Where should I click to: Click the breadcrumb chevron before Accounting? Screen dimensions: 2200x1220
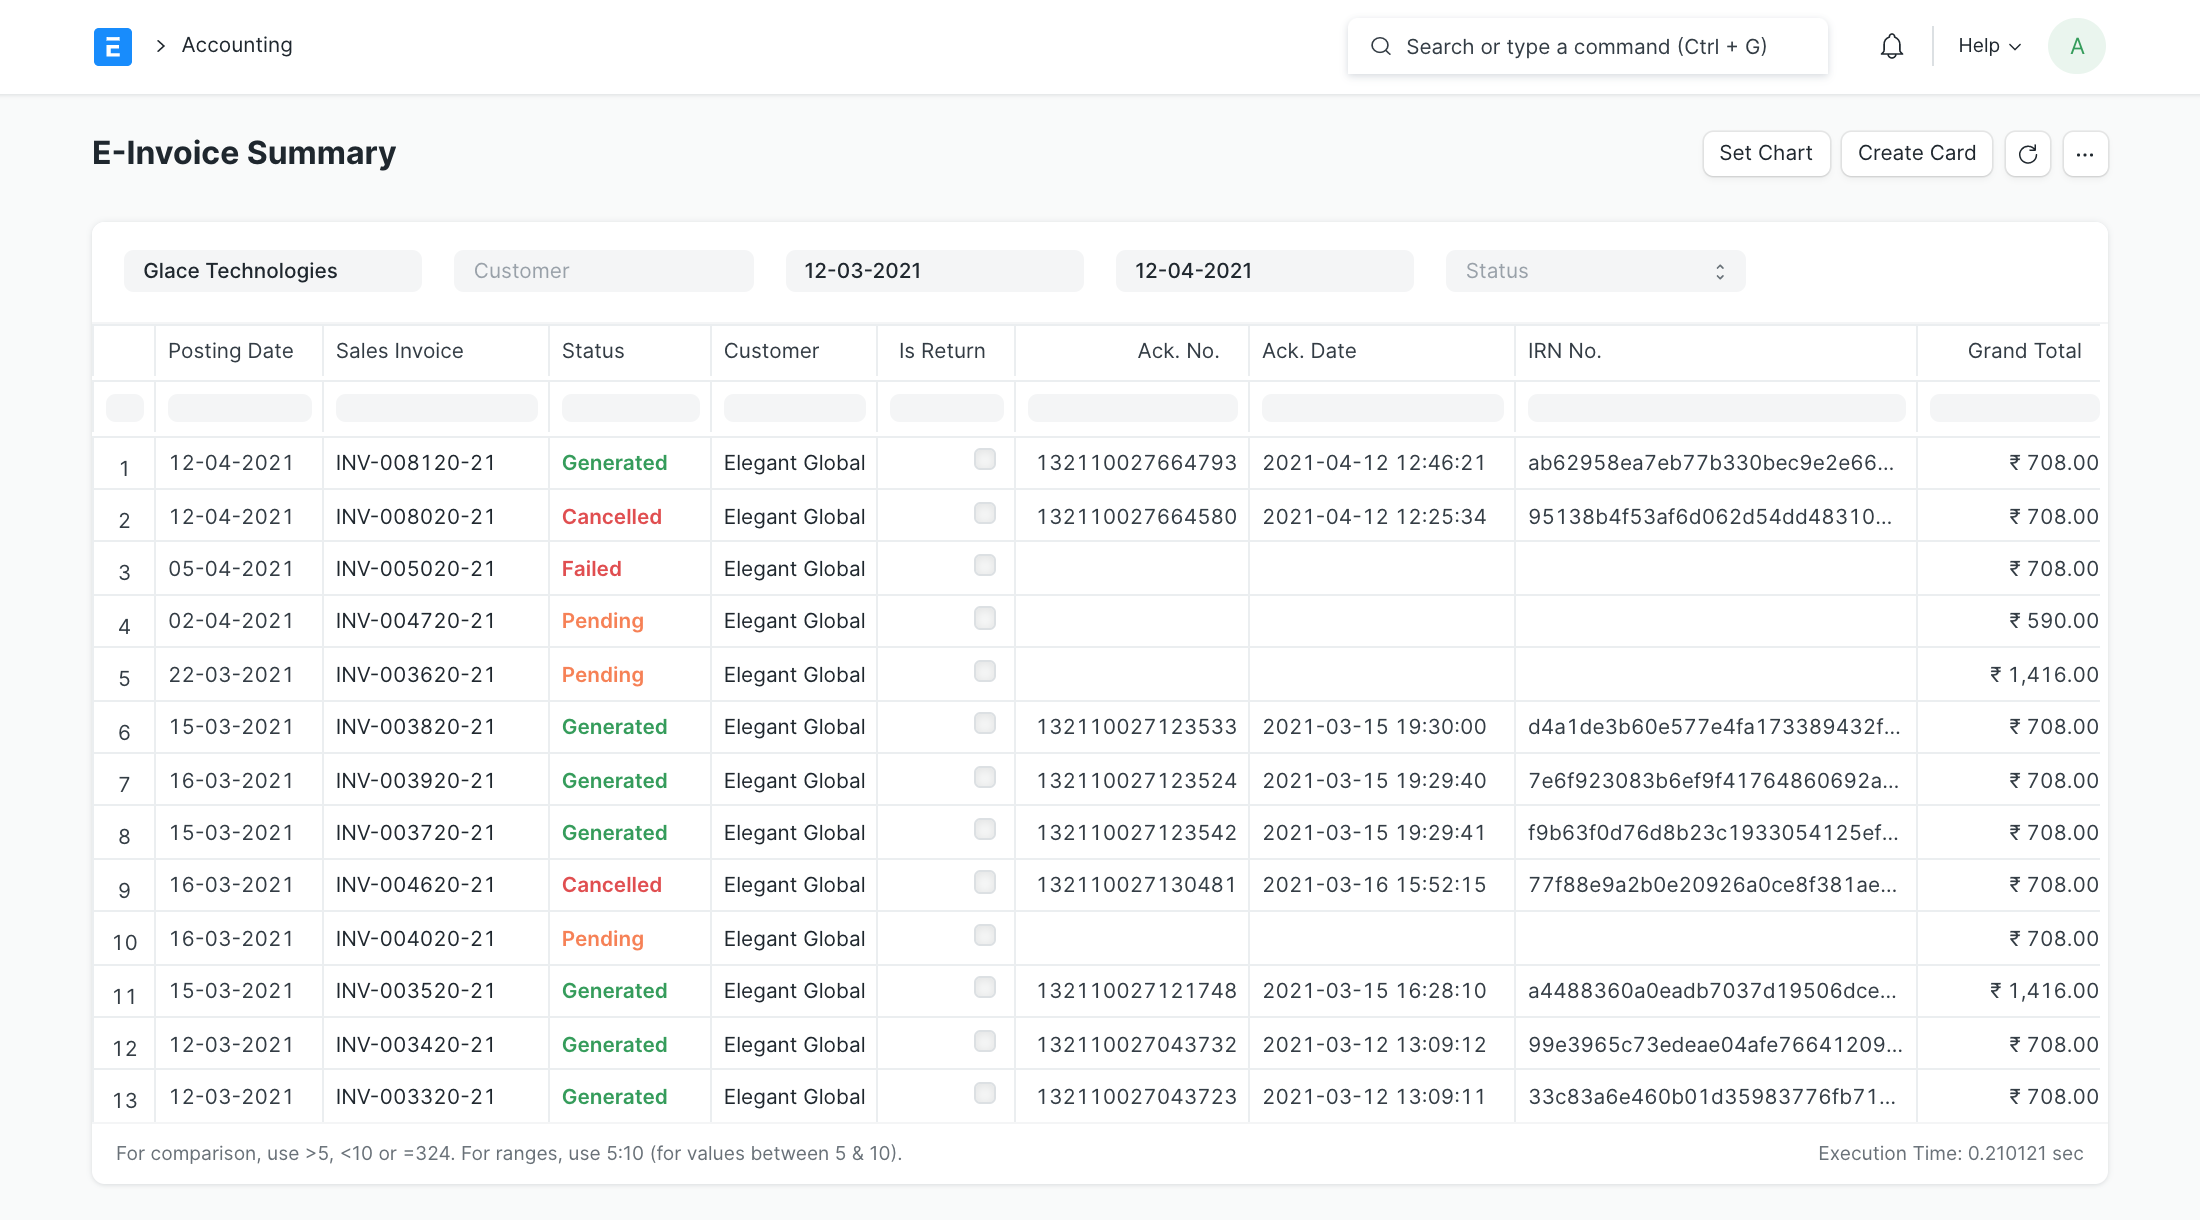point(160,46)
